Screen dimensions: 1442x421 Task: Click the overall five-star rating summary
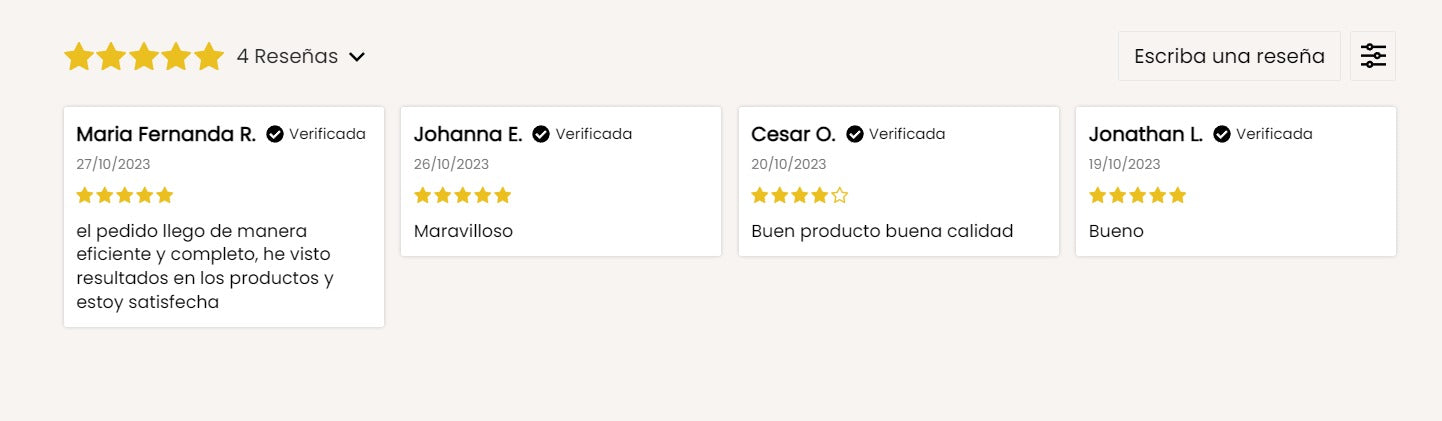[x=144, y=56]
